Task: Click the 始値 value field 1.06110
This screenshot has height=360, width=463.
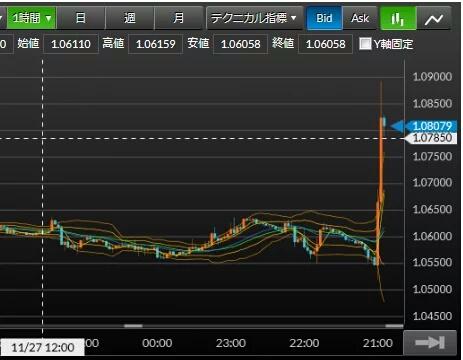Action: coord(71,44)
